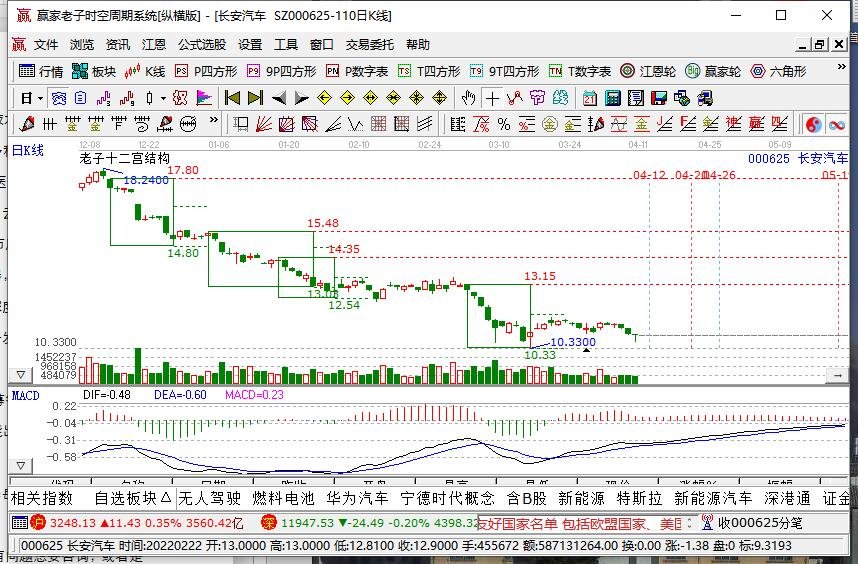This screenshot has height=564, width=858.
Task: Click yellow diamond horizontal compress icon
Action: [x=393, y=98]
